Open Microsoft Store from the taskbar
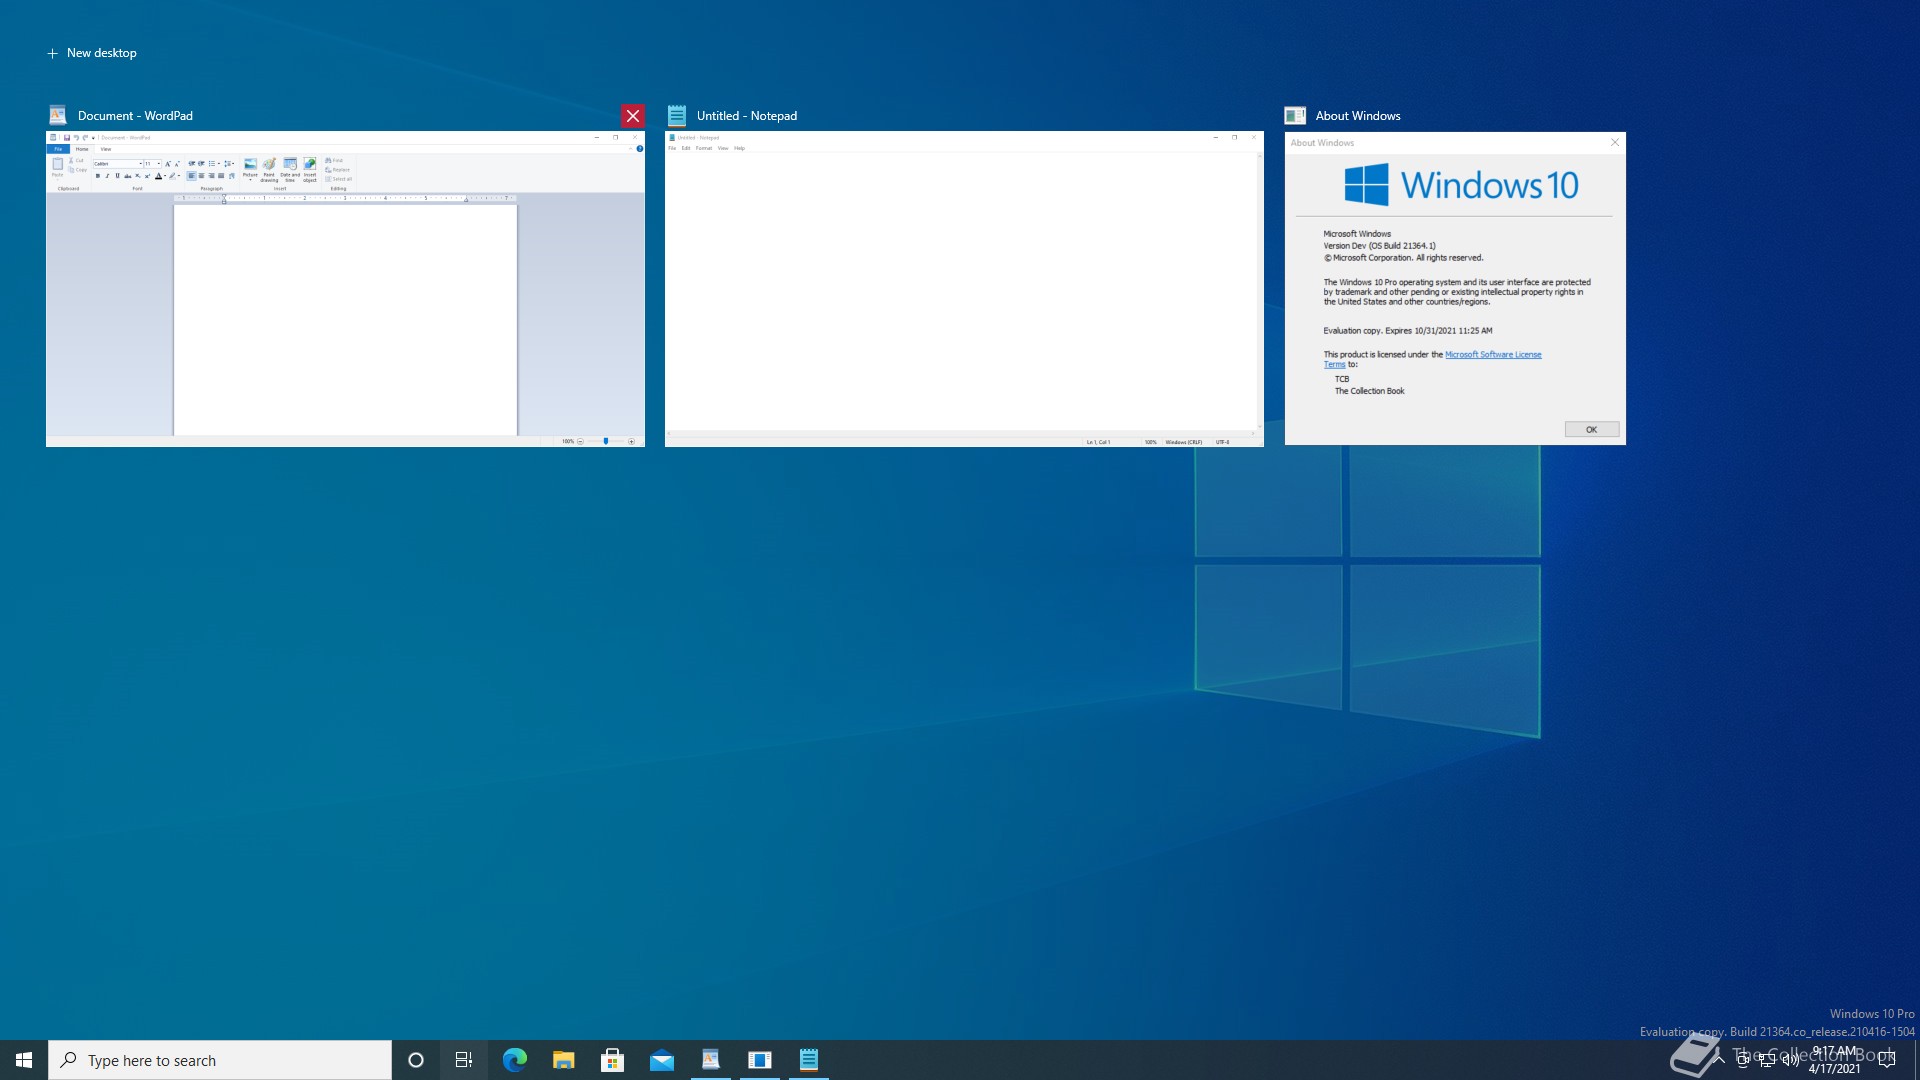Image resolution: width=1920 pixels, height=1080 pixels. point(612,1060)
